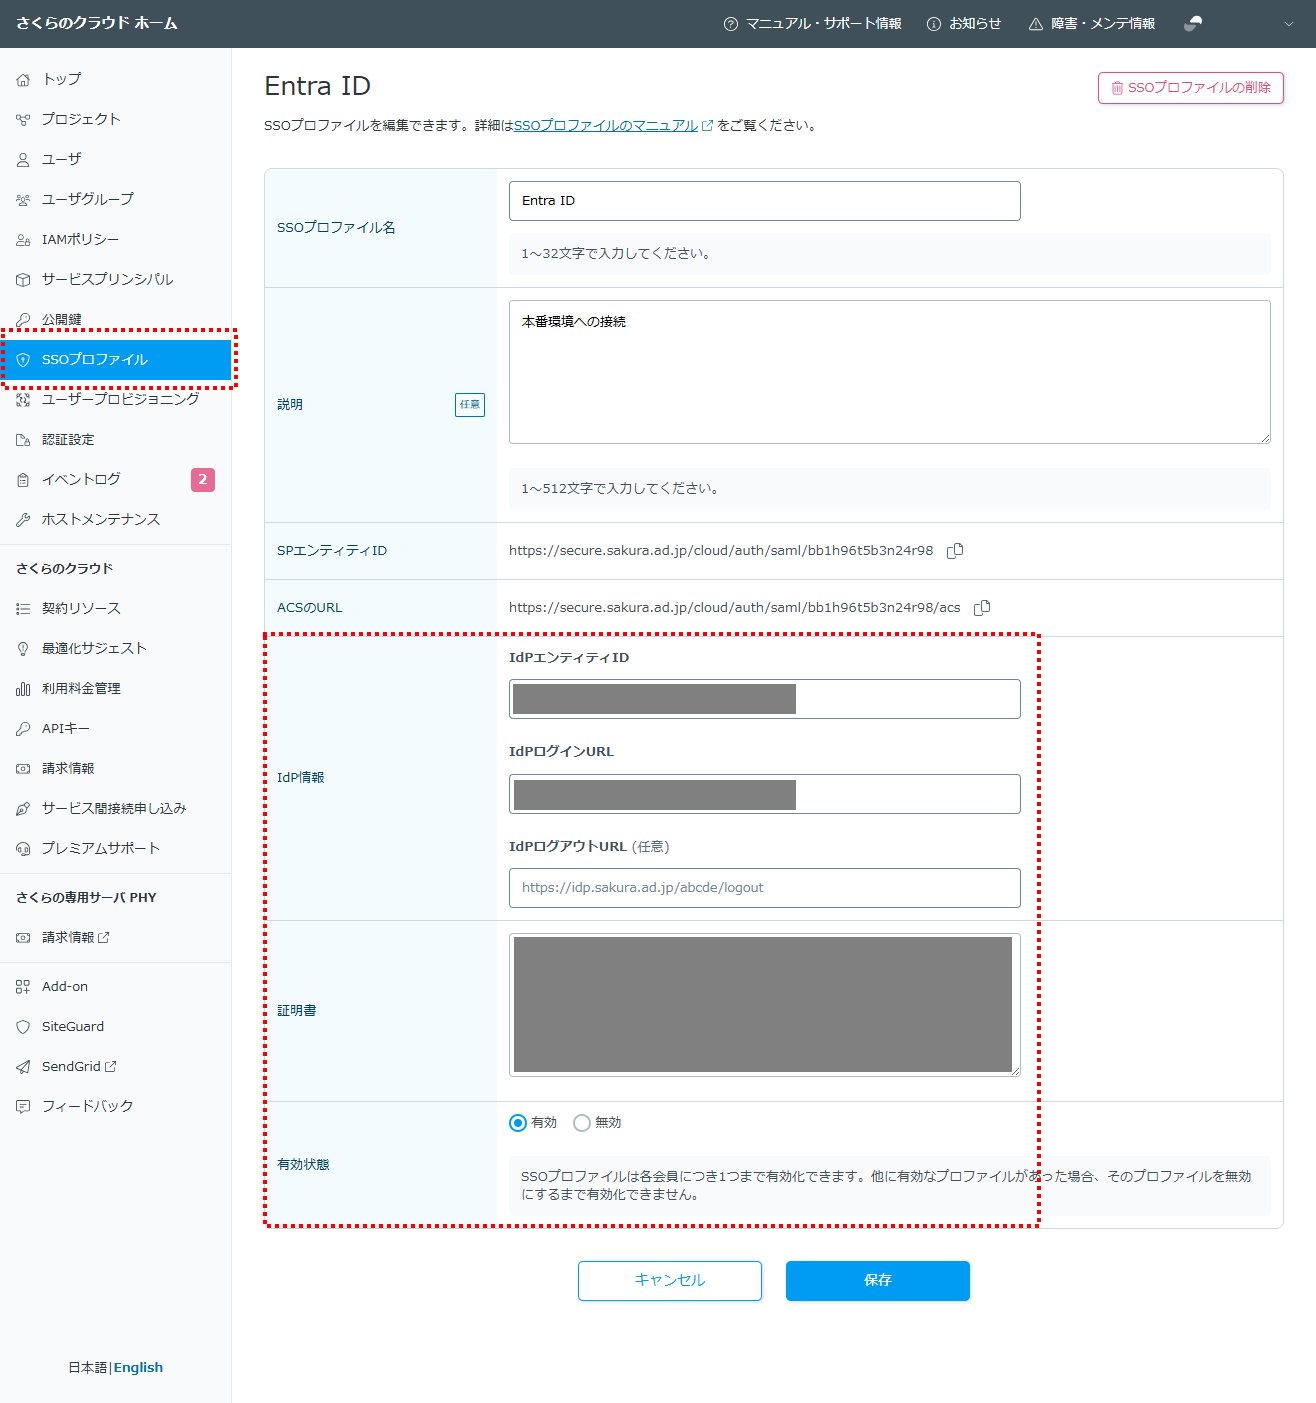Screen dimensions: 1316x1403
Task: Select the 有効 radio button
Action: point(518,1123)
